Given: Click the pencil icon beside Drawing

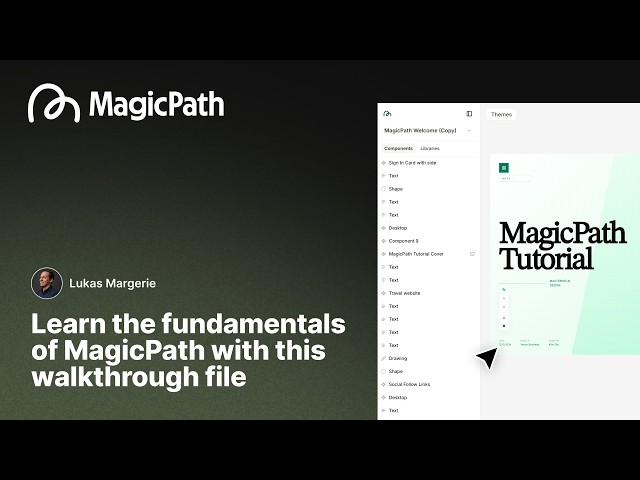Looking at the screenshot, I should click(x=383, y=358).
